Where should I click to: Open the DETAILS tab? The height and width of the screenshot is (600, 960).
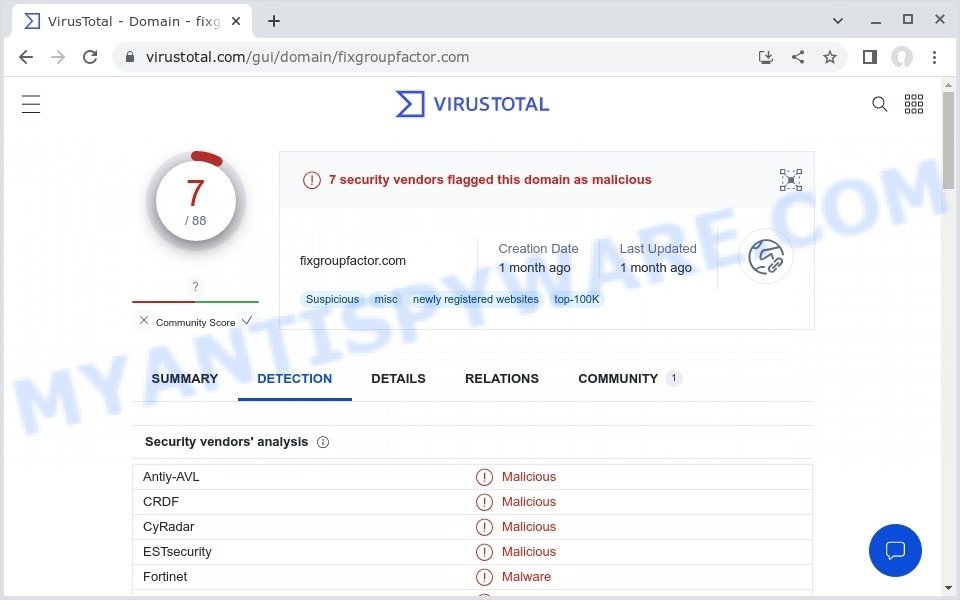click(398, 379)
